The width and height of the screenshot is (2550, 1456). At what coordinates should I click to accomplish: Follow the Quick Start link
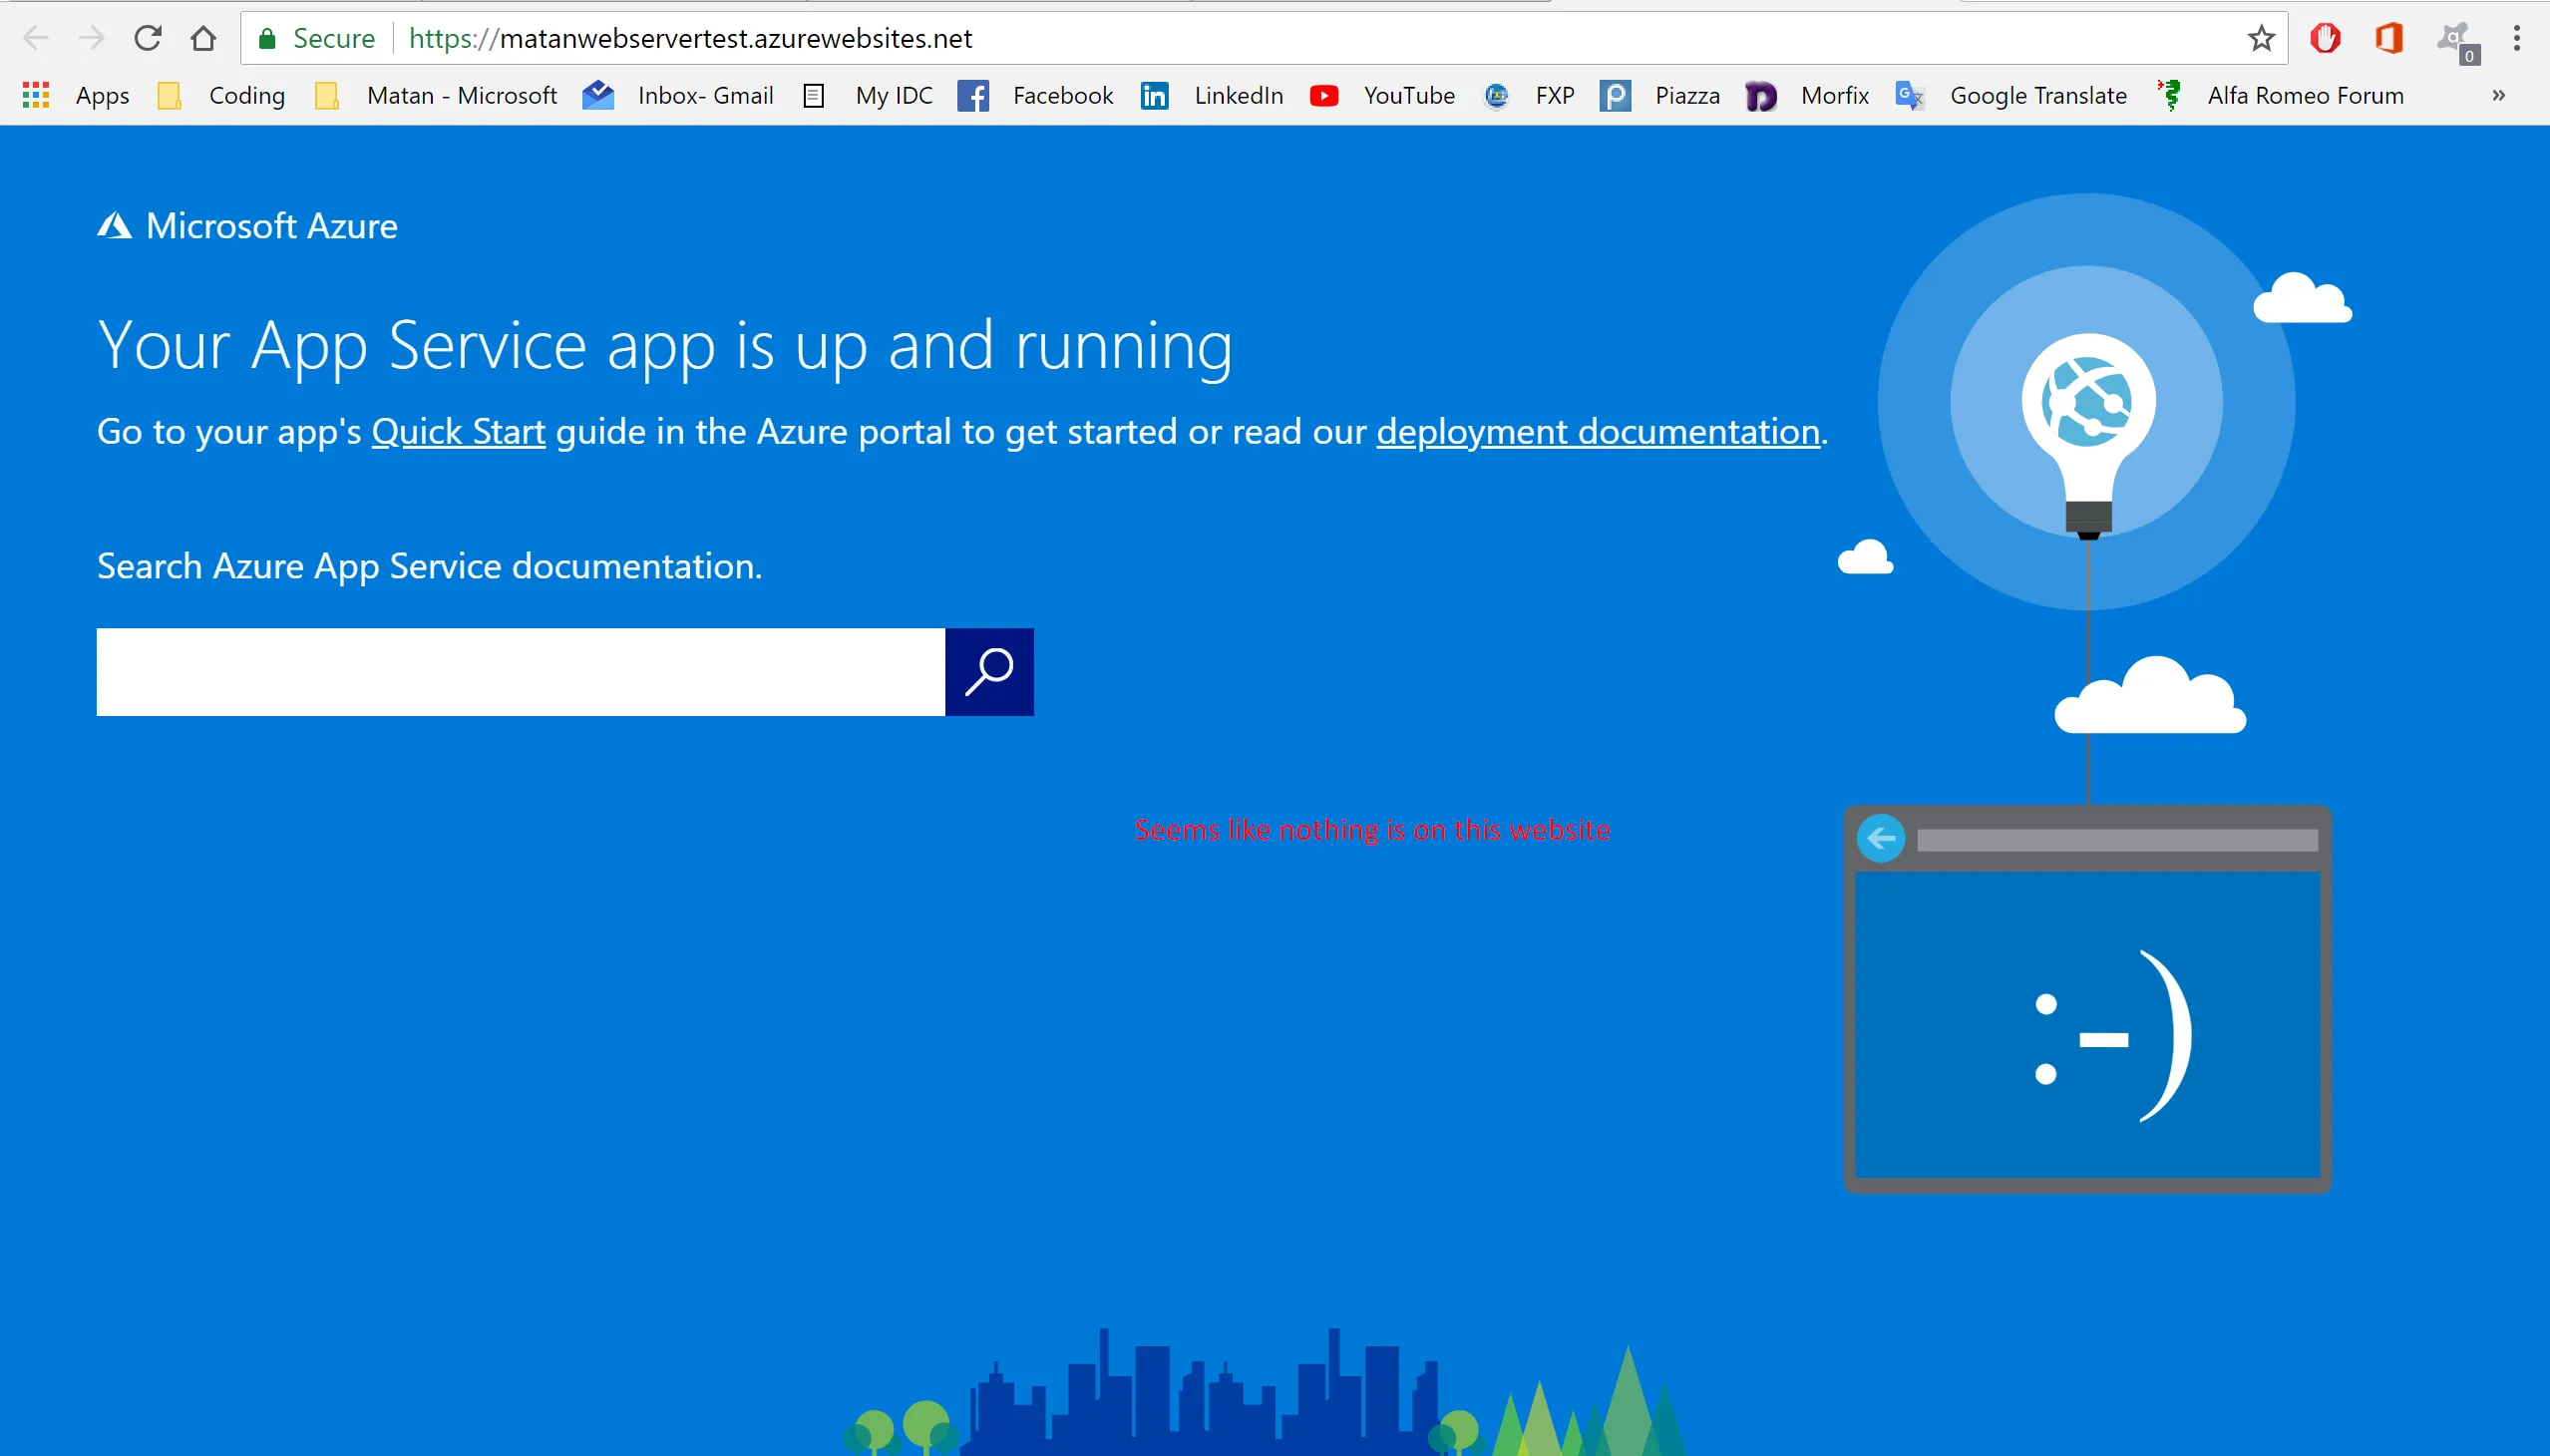(458, 432)
